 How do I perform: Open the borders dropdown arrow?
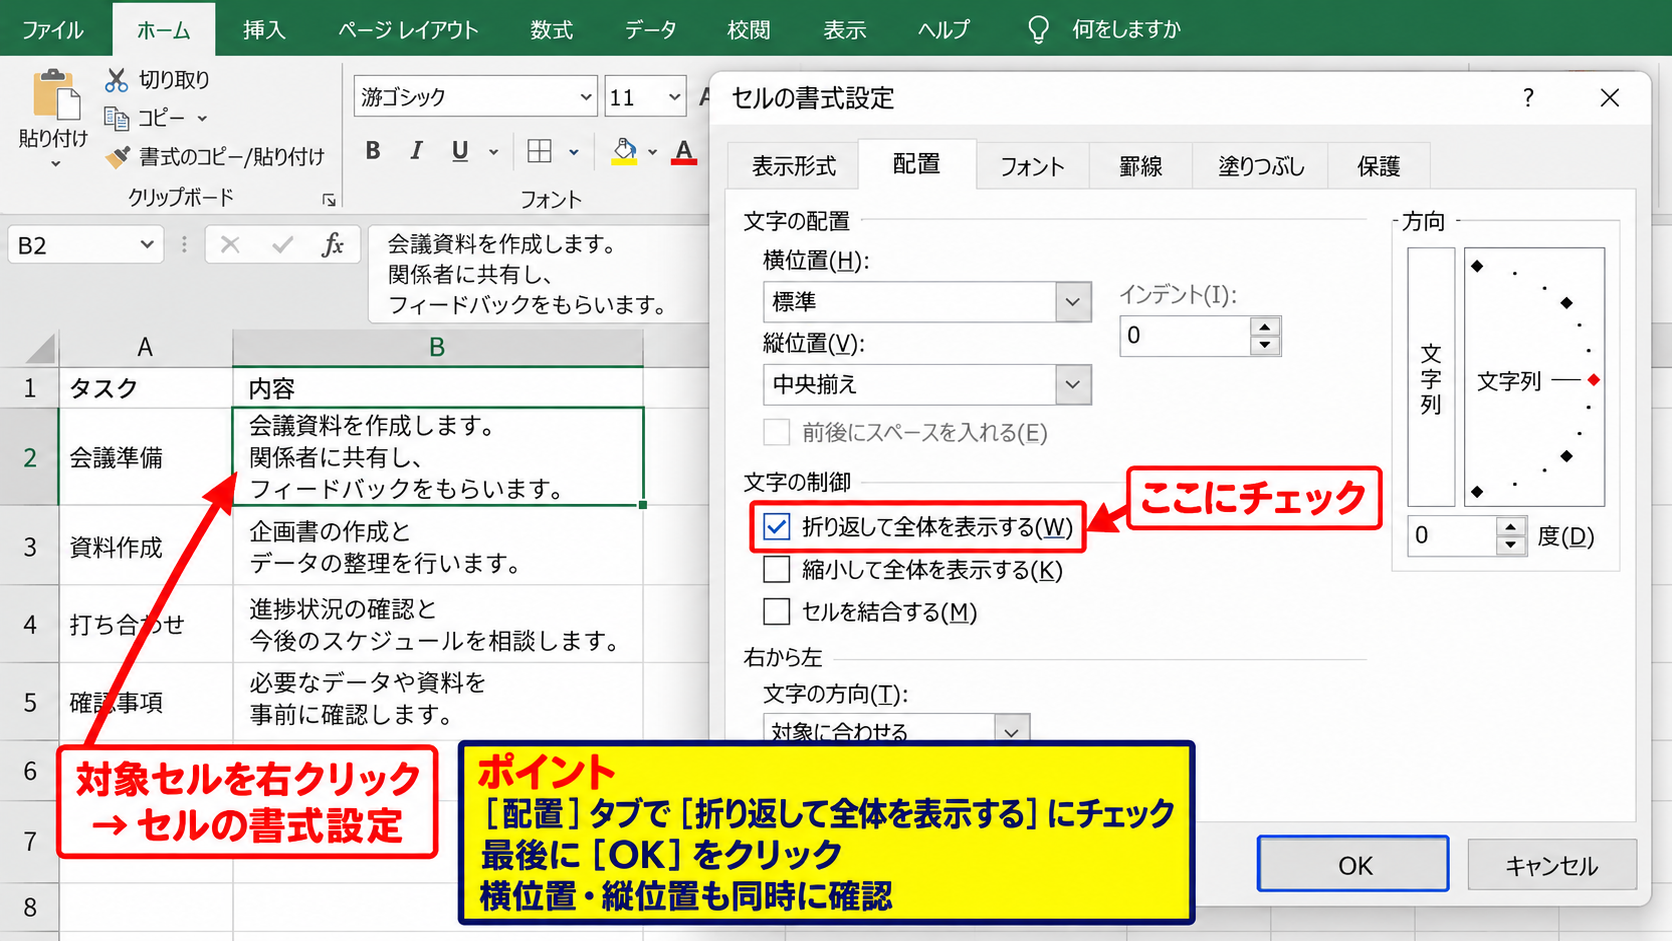click(x=573, y=152)
